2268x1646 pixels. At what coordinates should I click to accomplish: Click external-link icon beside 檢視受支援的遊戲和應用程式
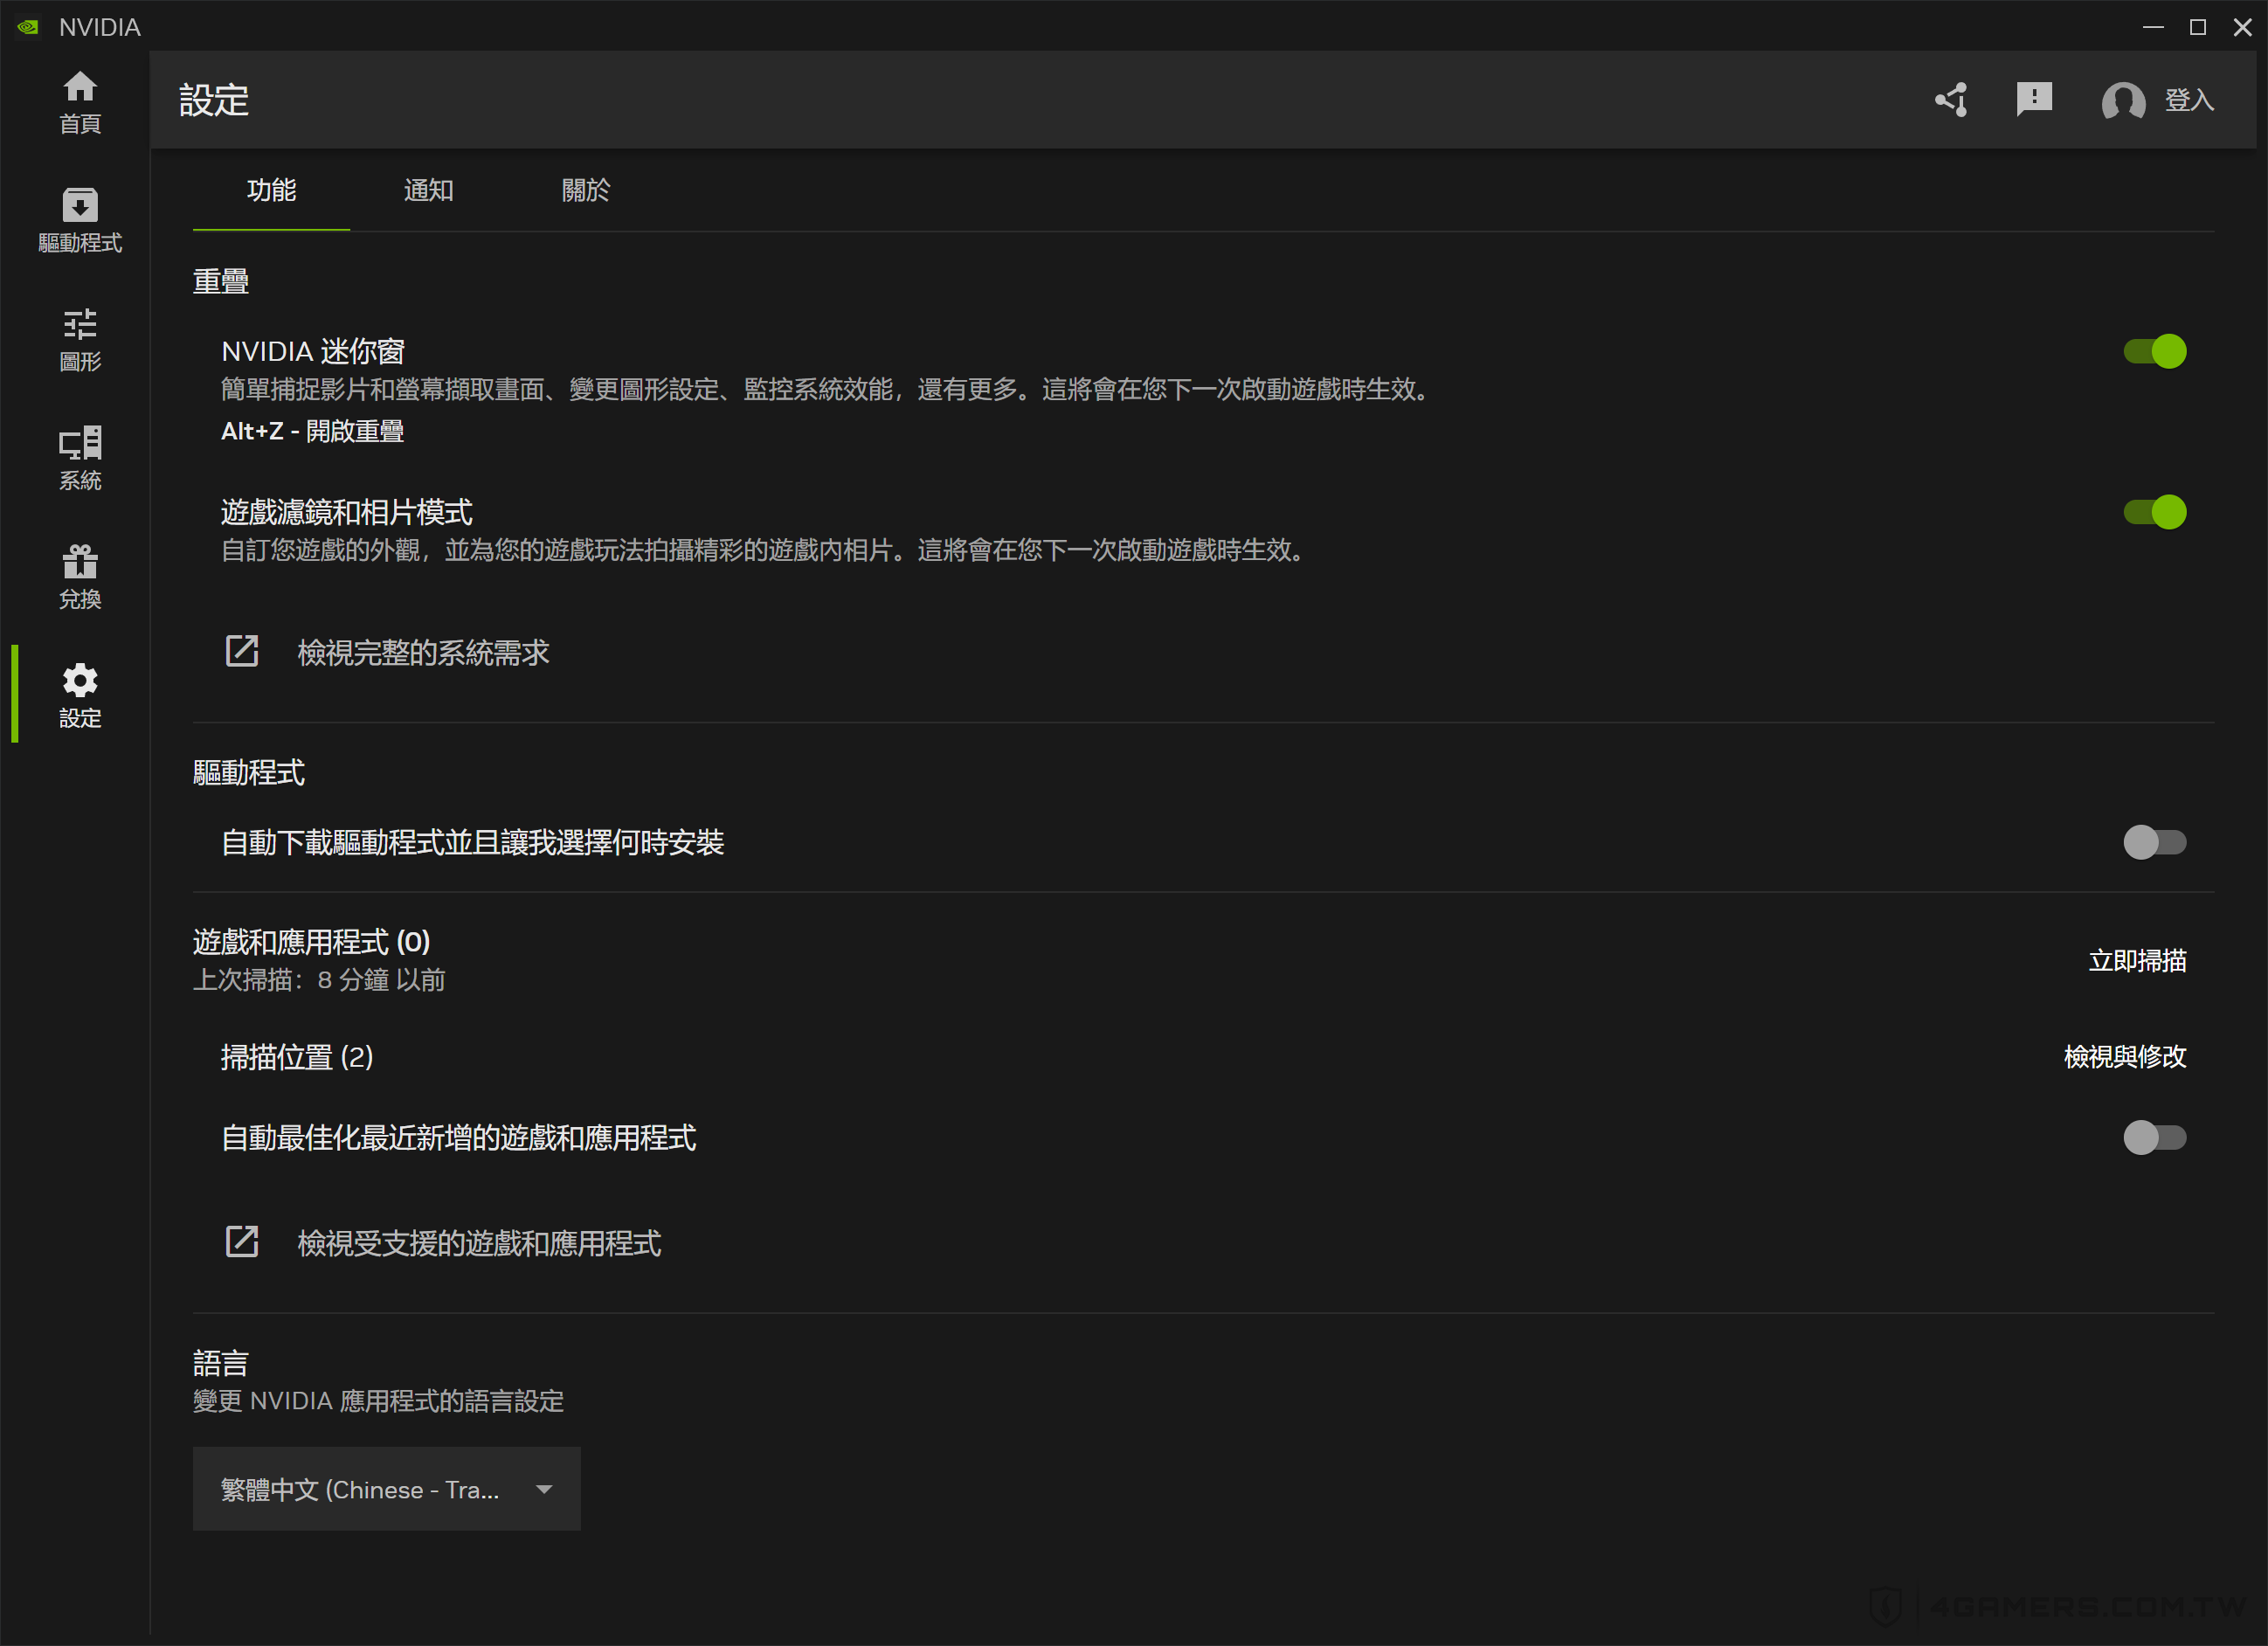(x=242, y=1242)
